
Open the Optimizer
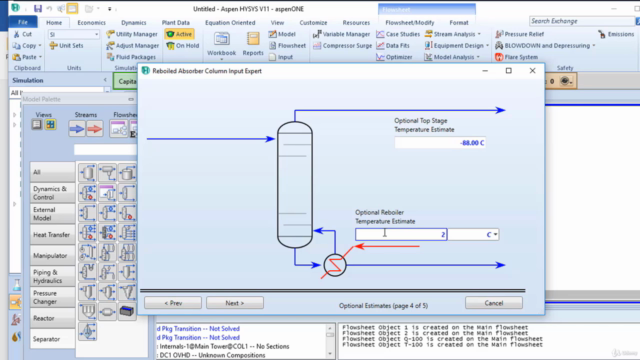coord(394,57)
